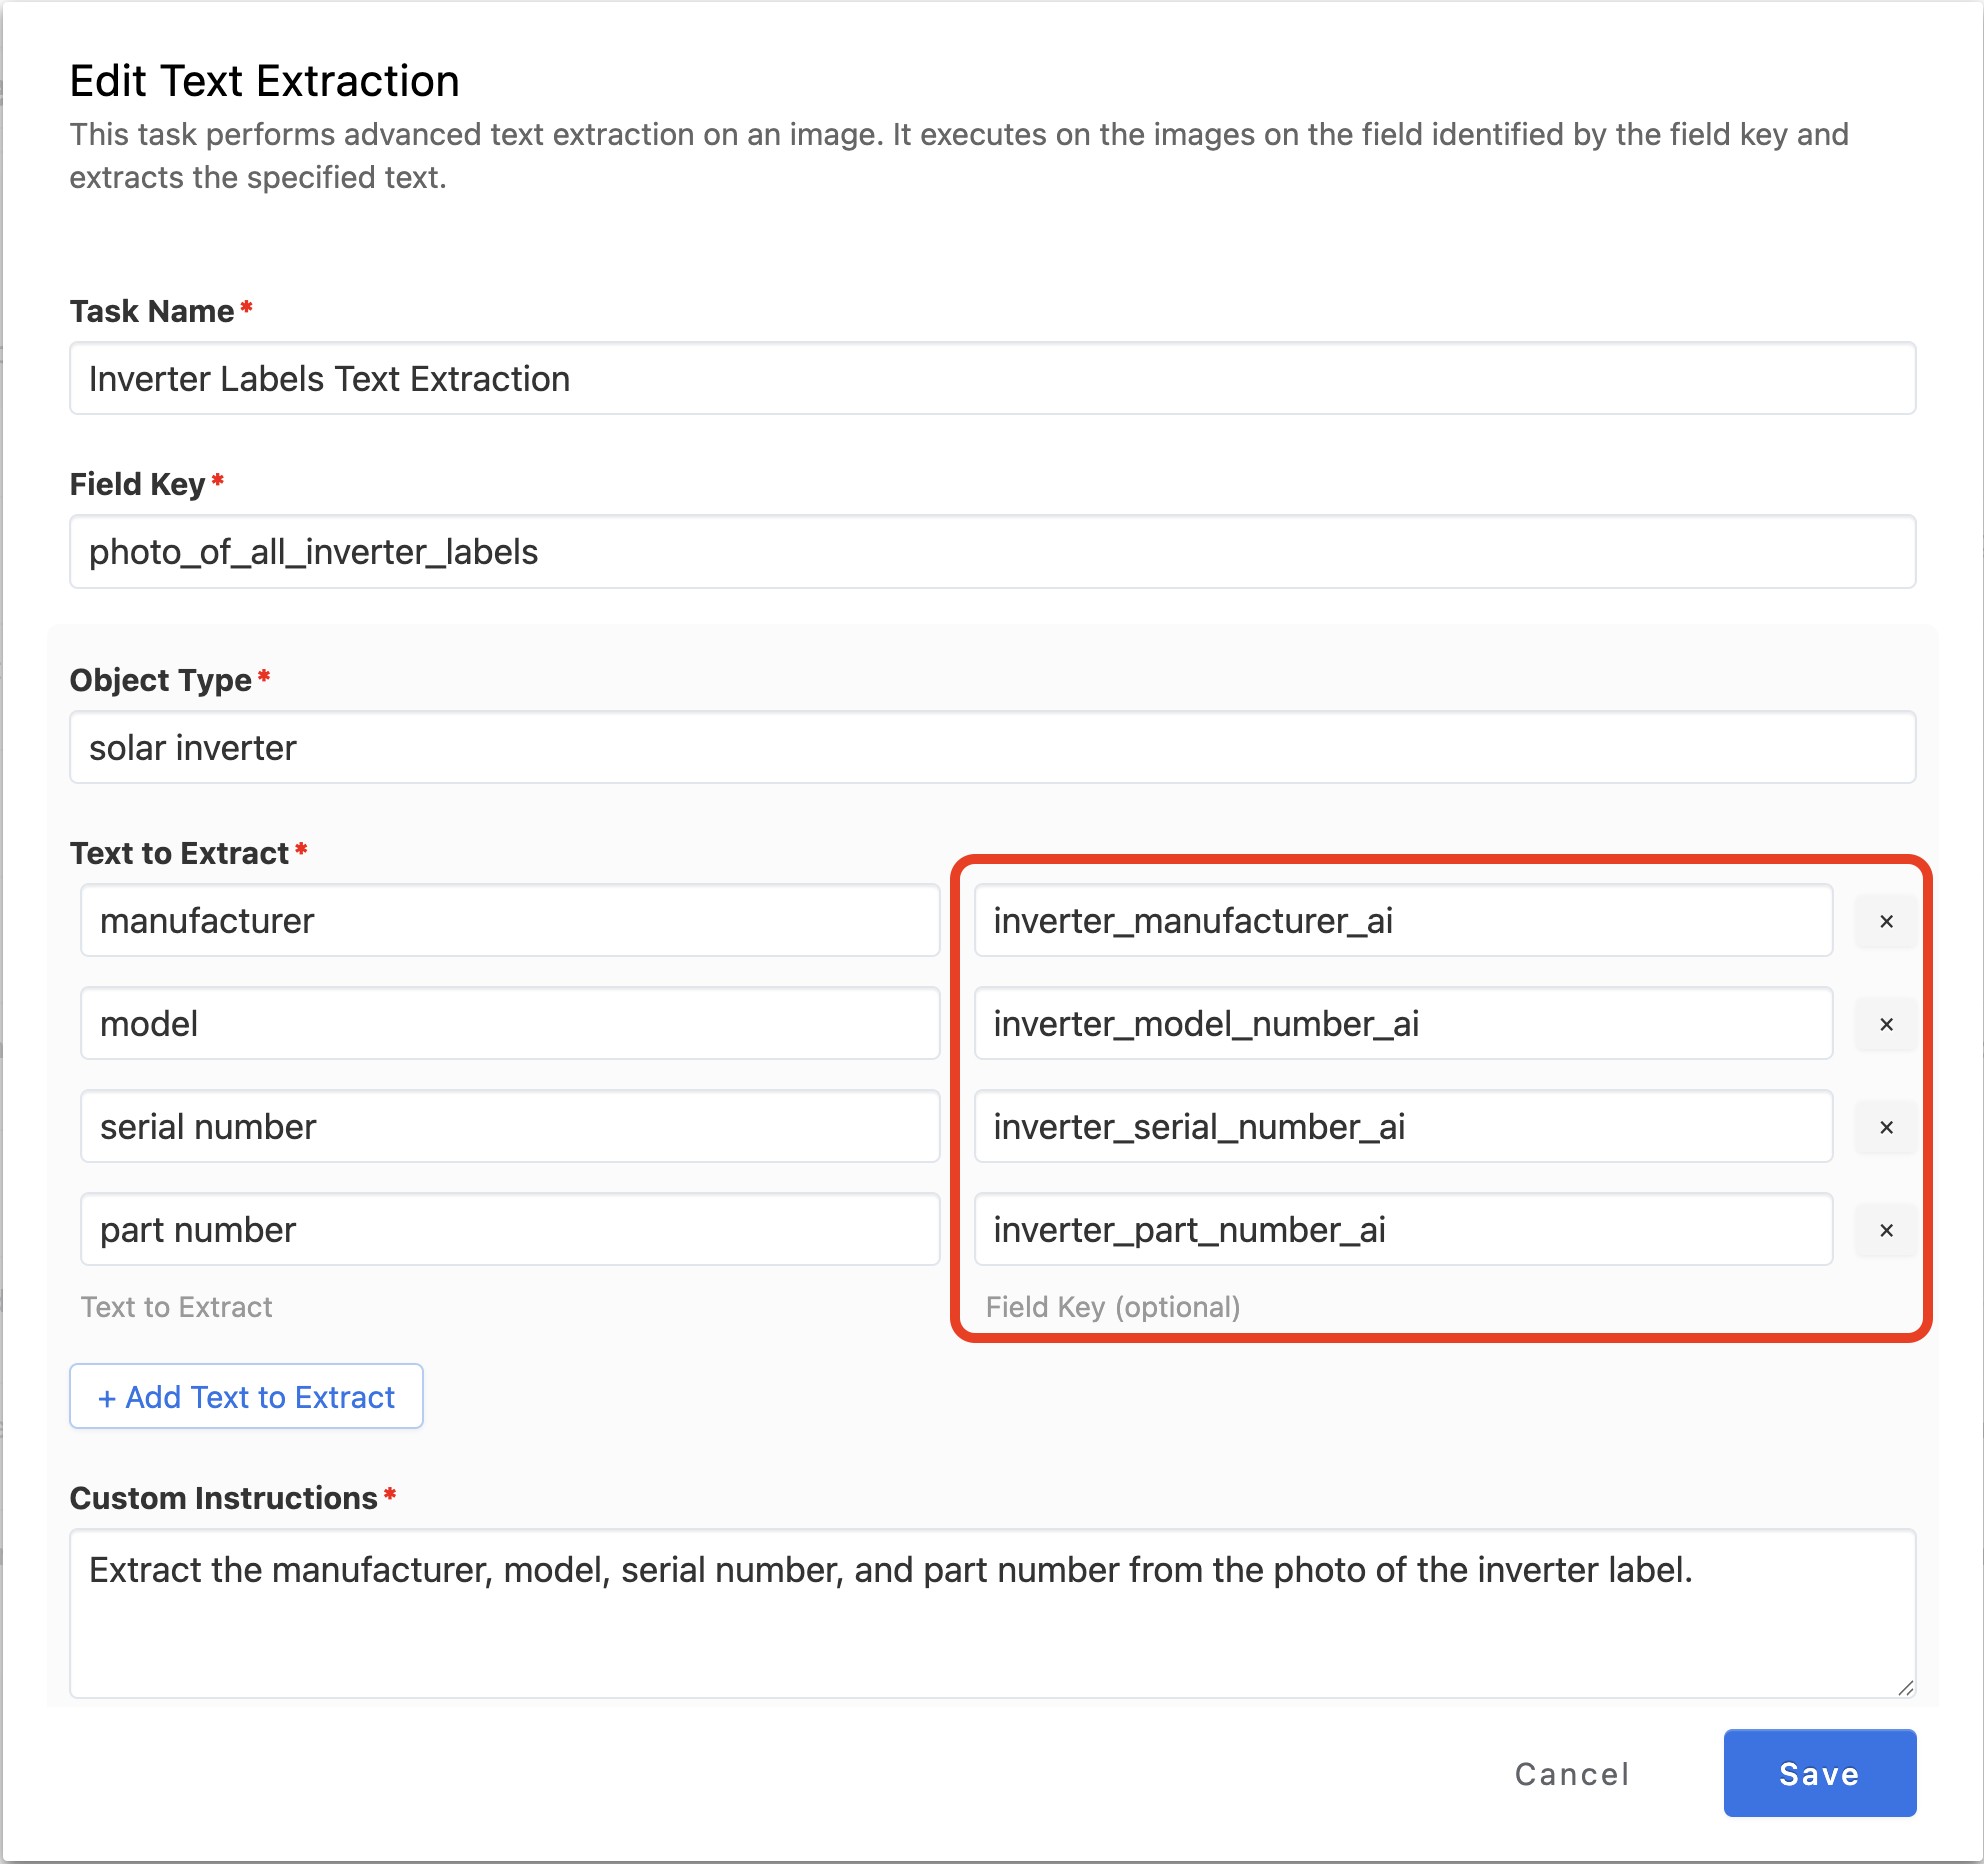Delete the inverter_part_number_ai row
Screen dimensions: 1984x1864
click(x=1886, y=1230)
